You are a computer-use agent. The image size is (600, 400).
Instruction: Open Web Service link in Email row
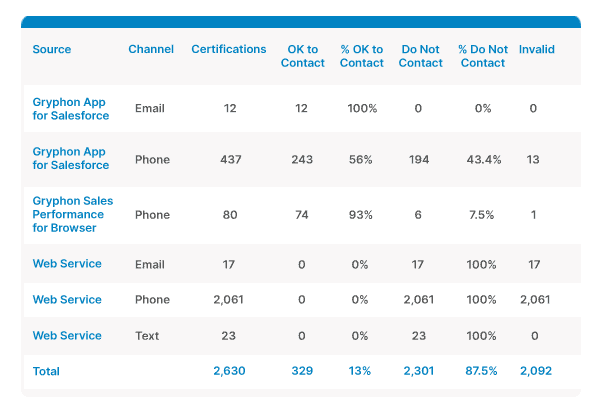tap(67, 264)
